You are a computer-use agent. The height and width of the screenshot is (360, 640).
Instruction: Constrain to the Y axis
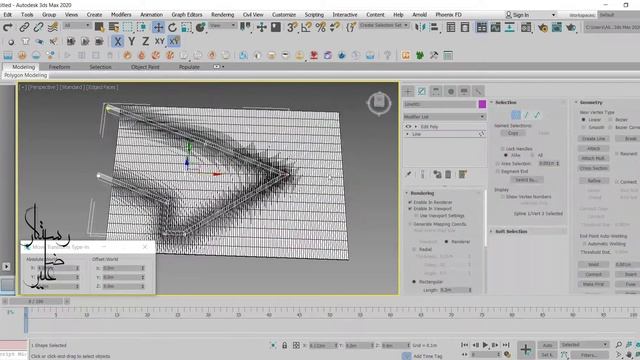coord(131,41)
